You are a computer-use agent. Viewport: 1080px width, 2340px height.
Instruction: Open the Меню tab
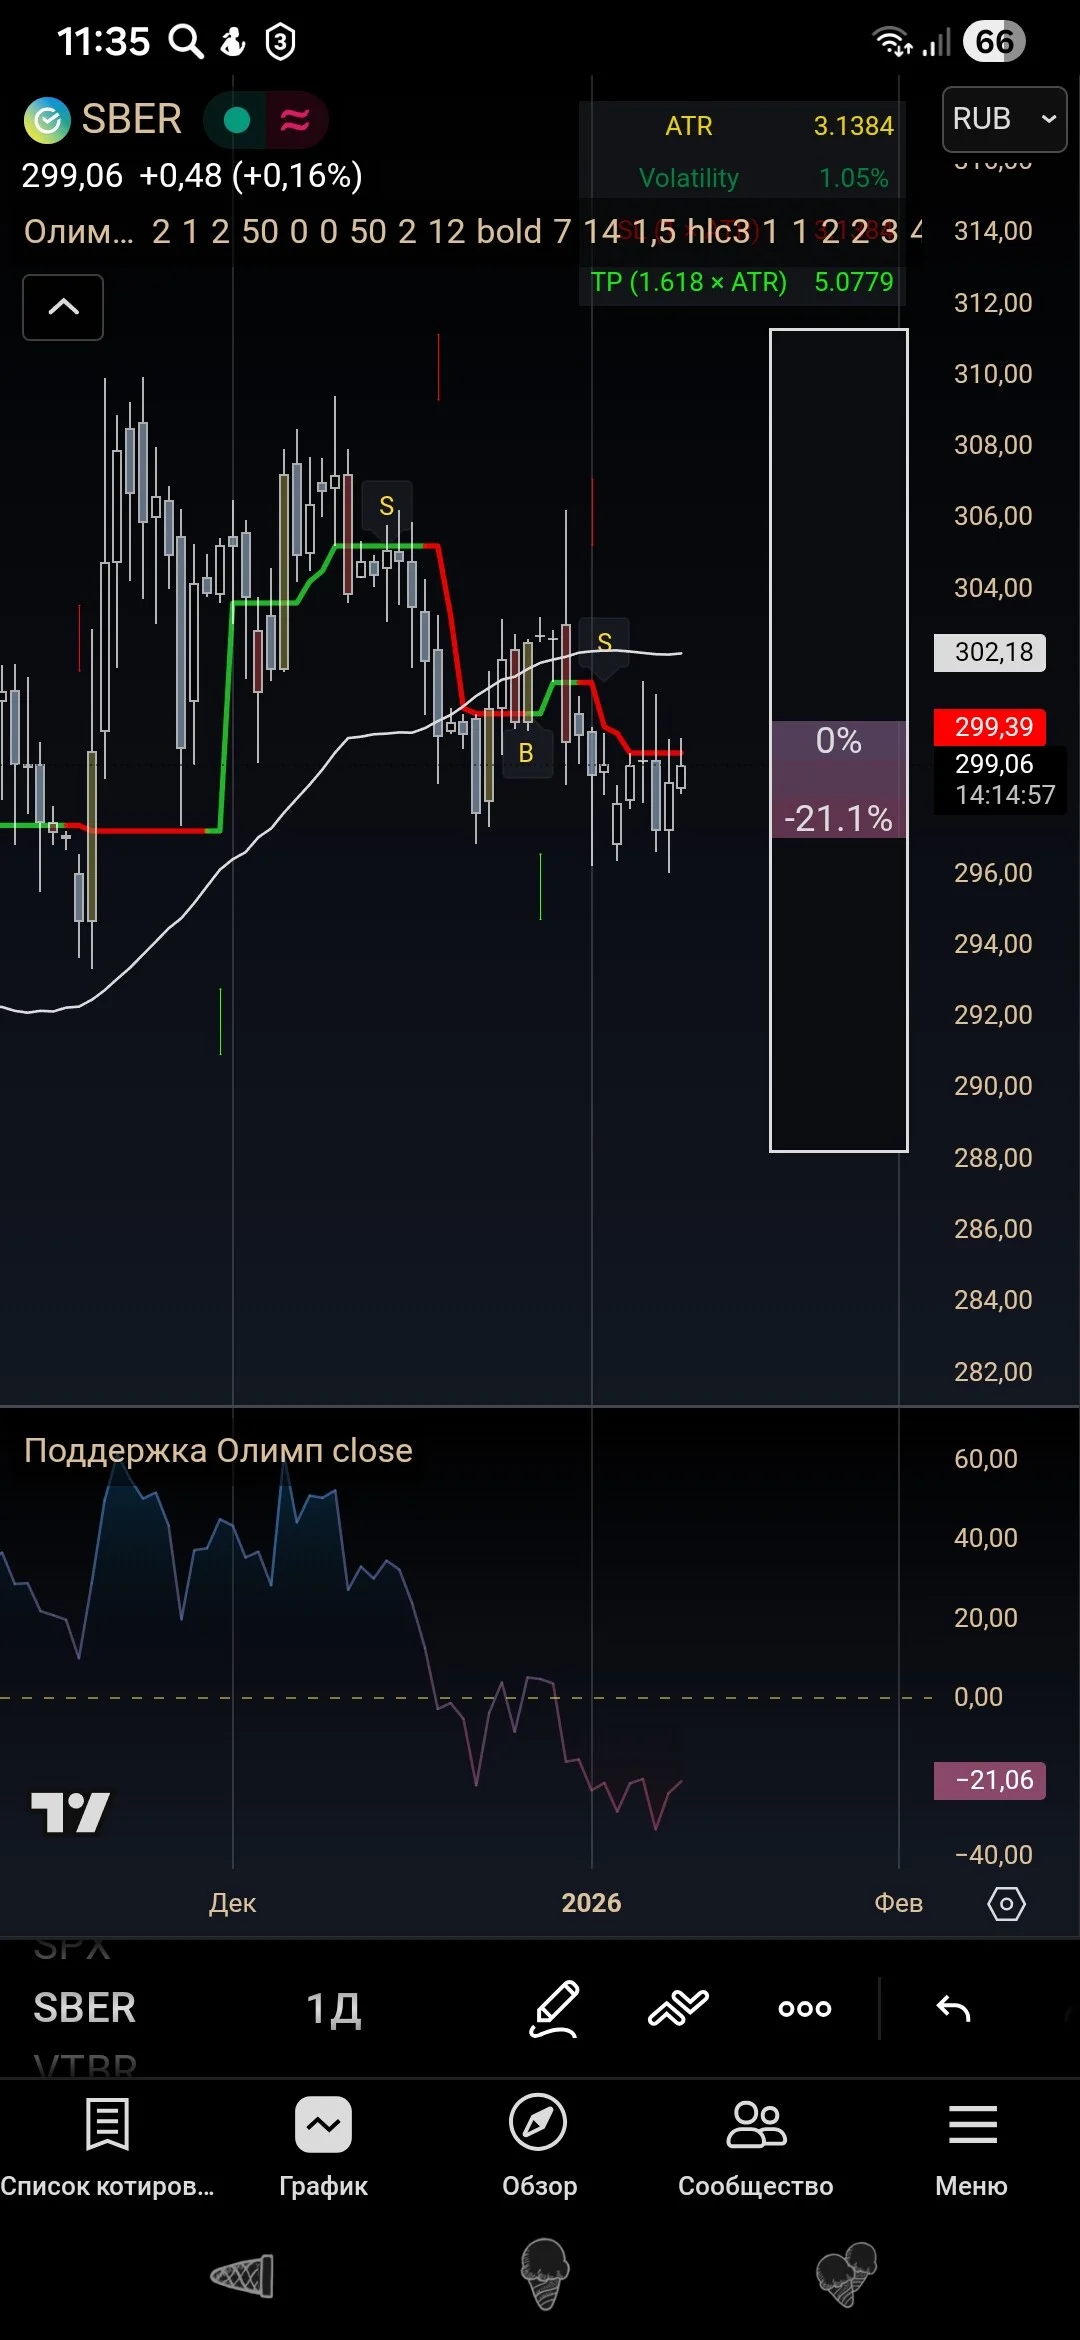[971, 2148]
